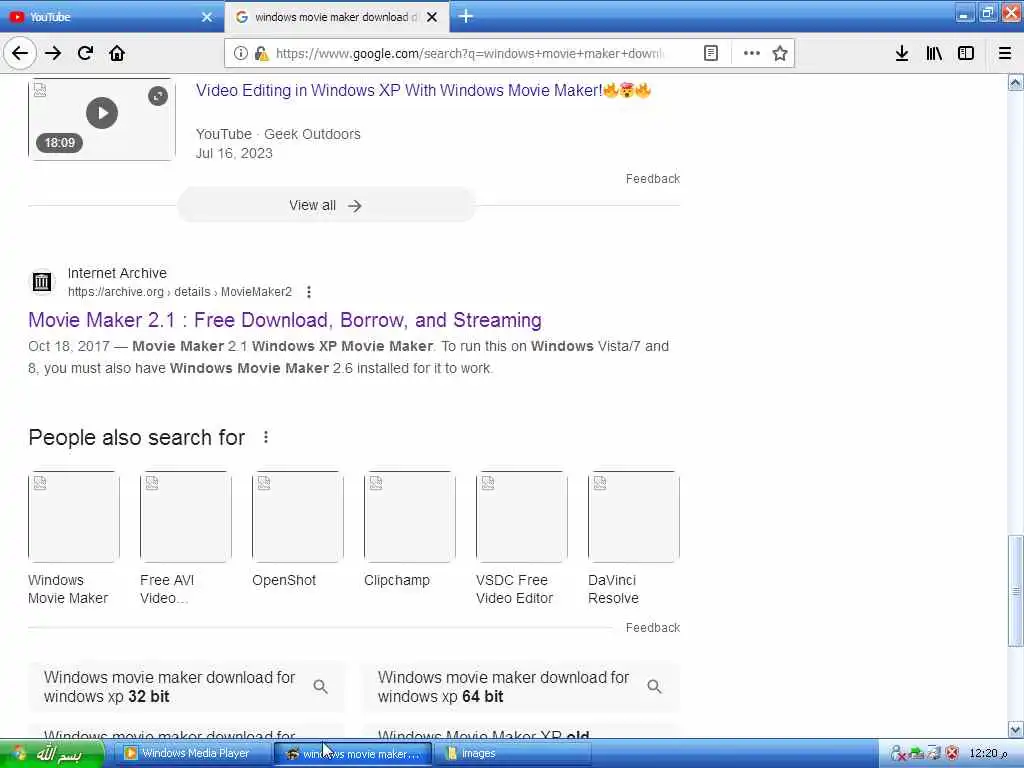Click the URL address field
This screenshot has width=1024, height=768.
[x=469, y=54]
